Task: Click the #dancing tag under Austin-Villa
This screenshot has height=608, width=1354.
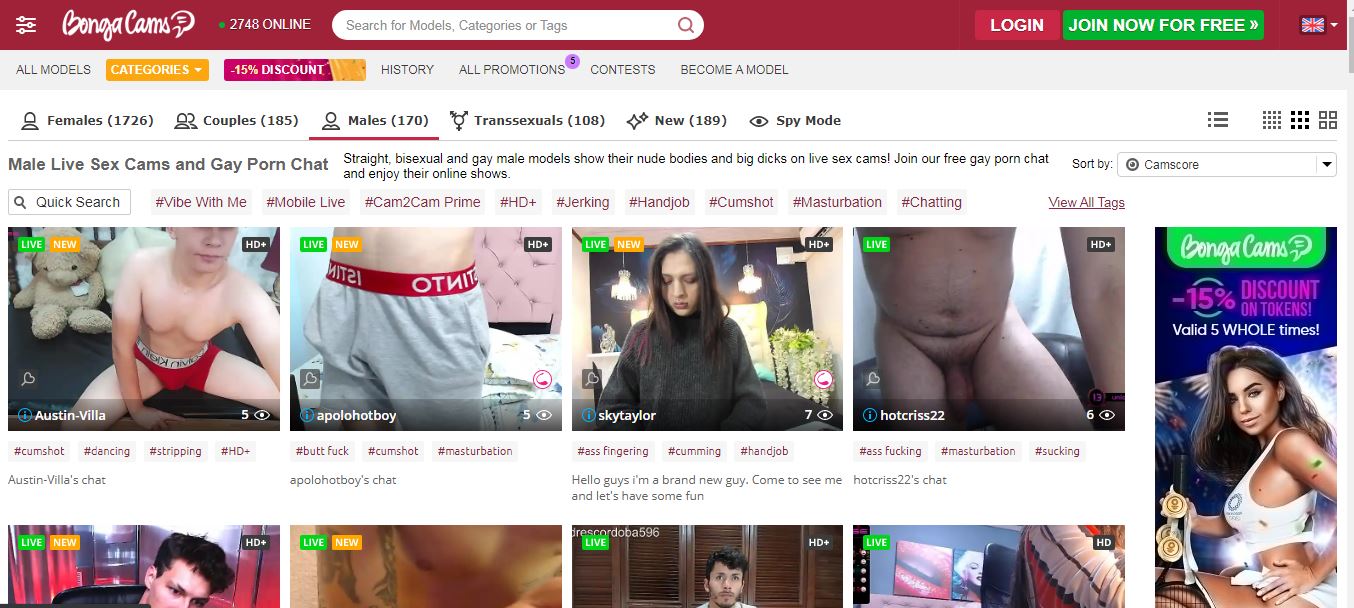Action: click(107, 451)
